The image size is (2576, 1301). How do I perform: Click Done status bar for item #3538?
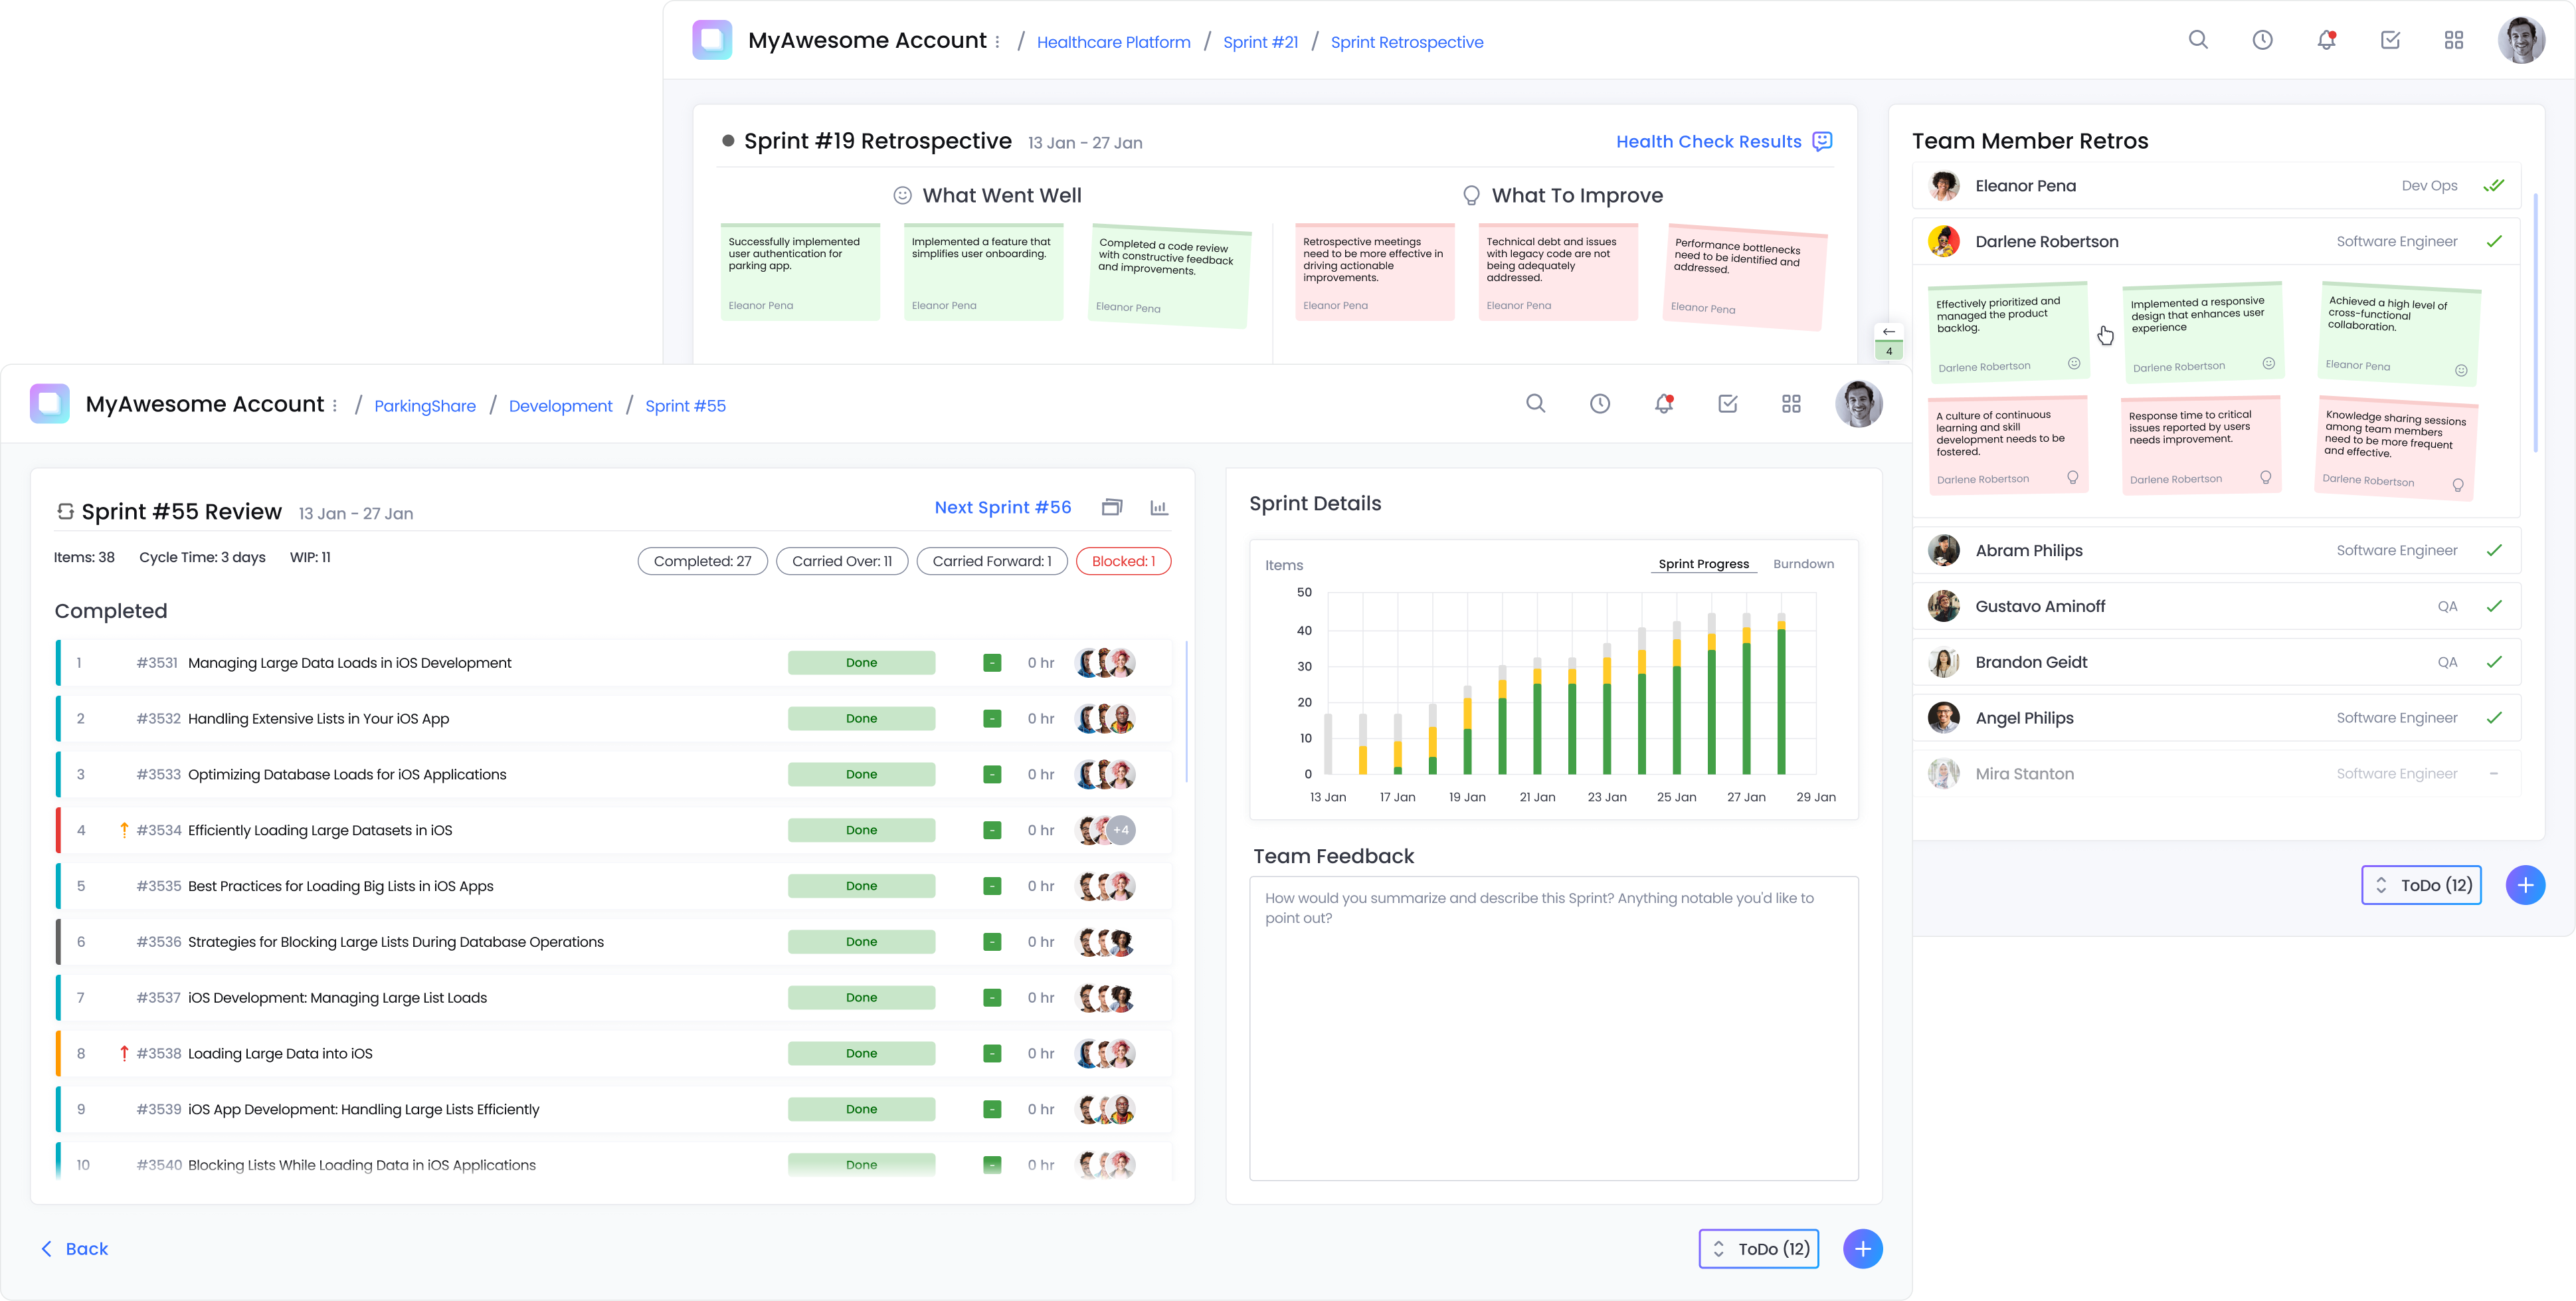861,1053
